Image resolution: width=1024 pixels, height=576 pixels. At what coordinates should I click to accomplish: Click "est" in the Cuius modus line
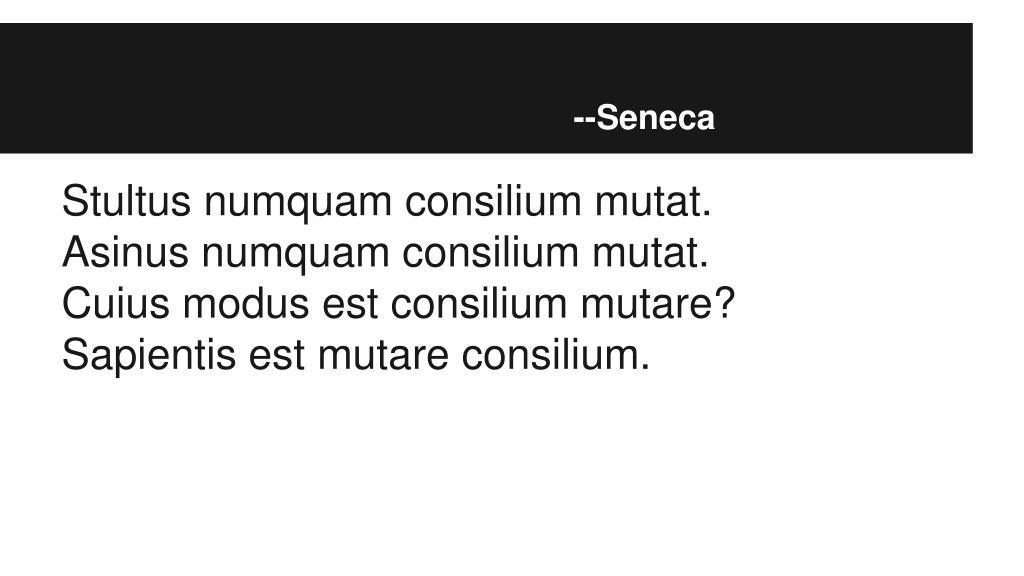point(350,304)
